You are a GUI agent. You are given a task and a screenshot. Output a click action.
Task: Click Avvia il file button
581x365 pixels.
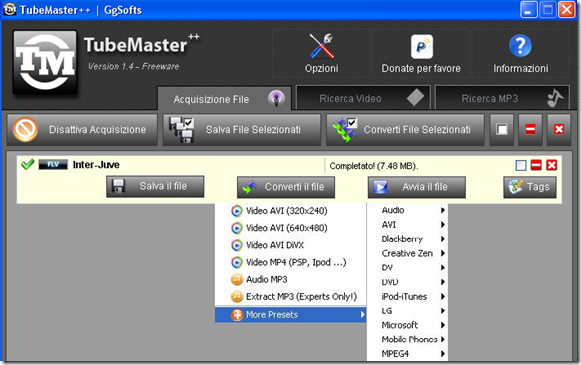tap(416, 187)
